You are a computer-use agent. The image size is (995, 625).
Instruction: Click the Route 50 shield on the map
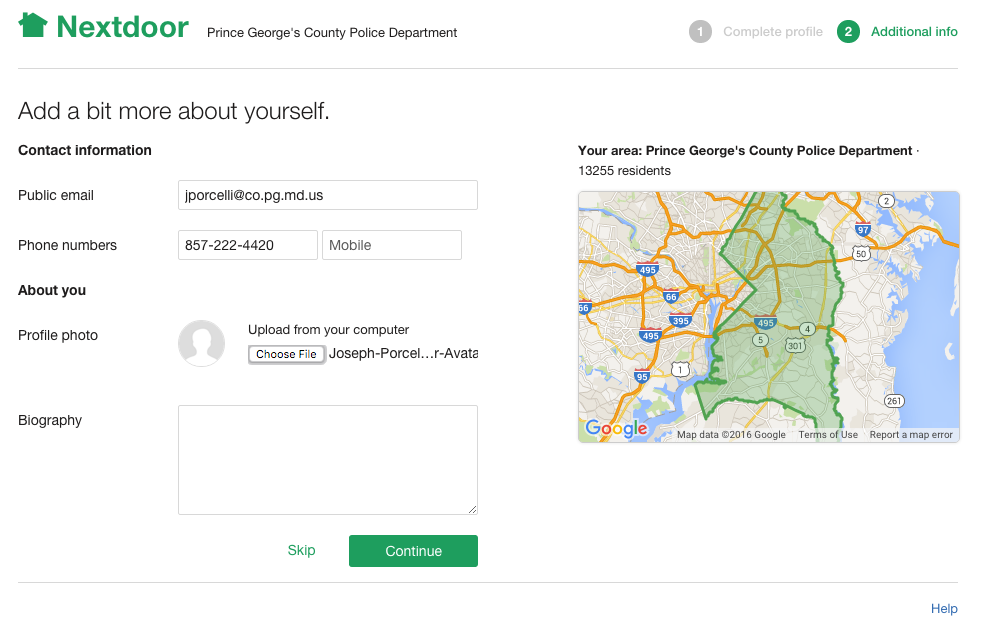click(860, 252)
